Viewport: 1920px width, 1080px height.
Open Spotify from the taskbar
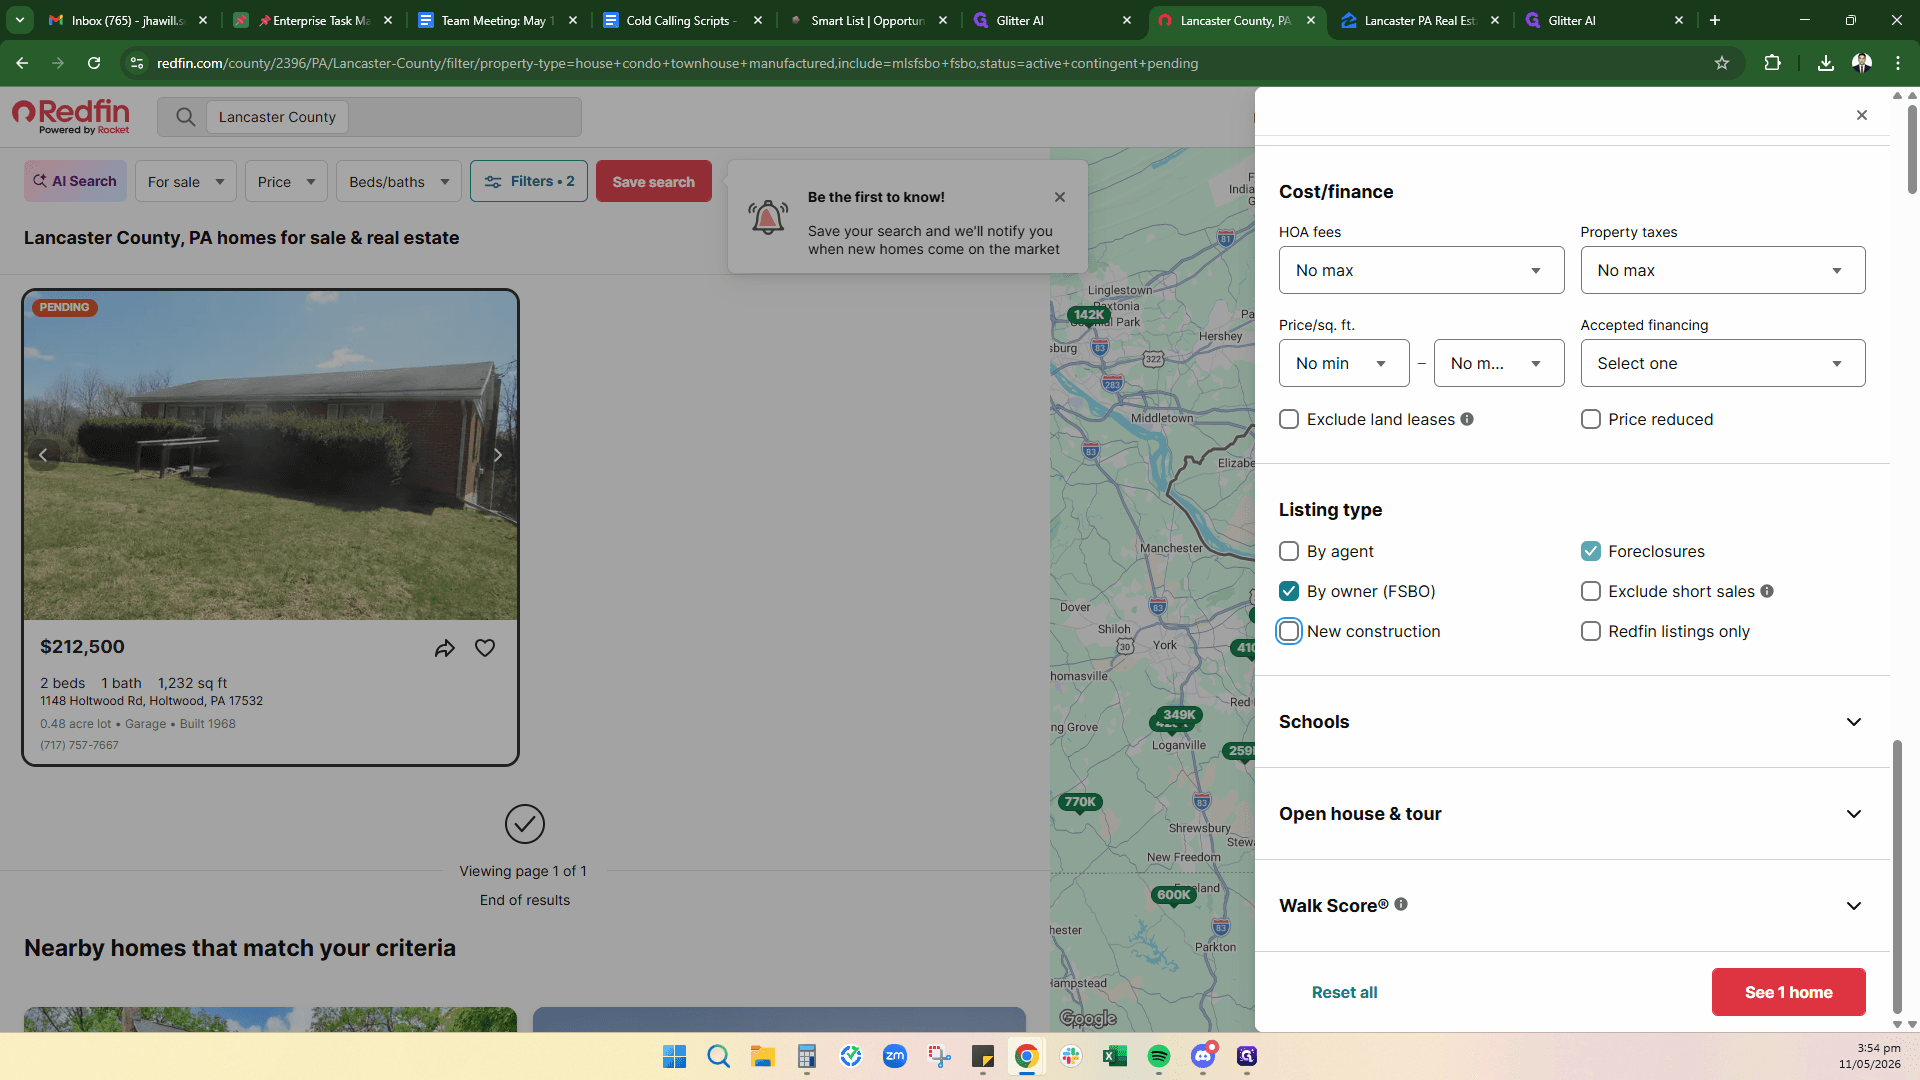(x=1159, y=1056)
